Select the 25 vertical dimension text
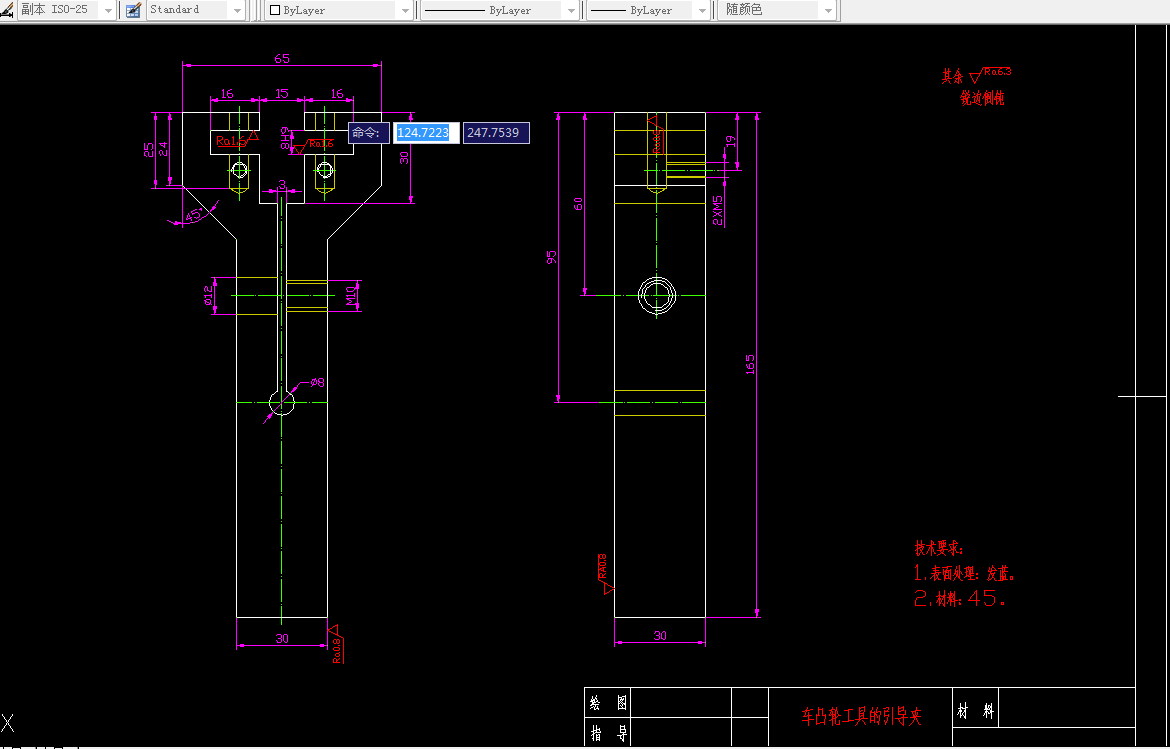The image size is (1170, 749). [148, 150]
